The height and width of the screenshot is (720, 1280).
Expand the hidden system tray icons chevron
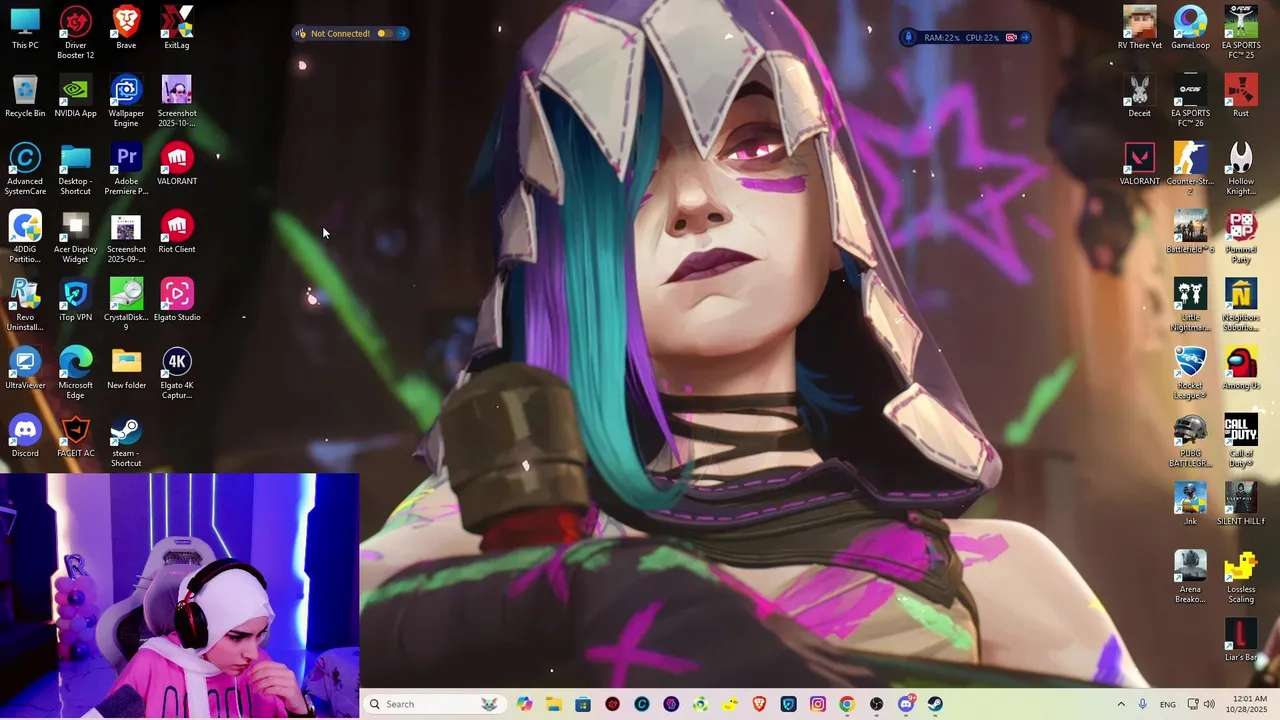pos(1120,704)
